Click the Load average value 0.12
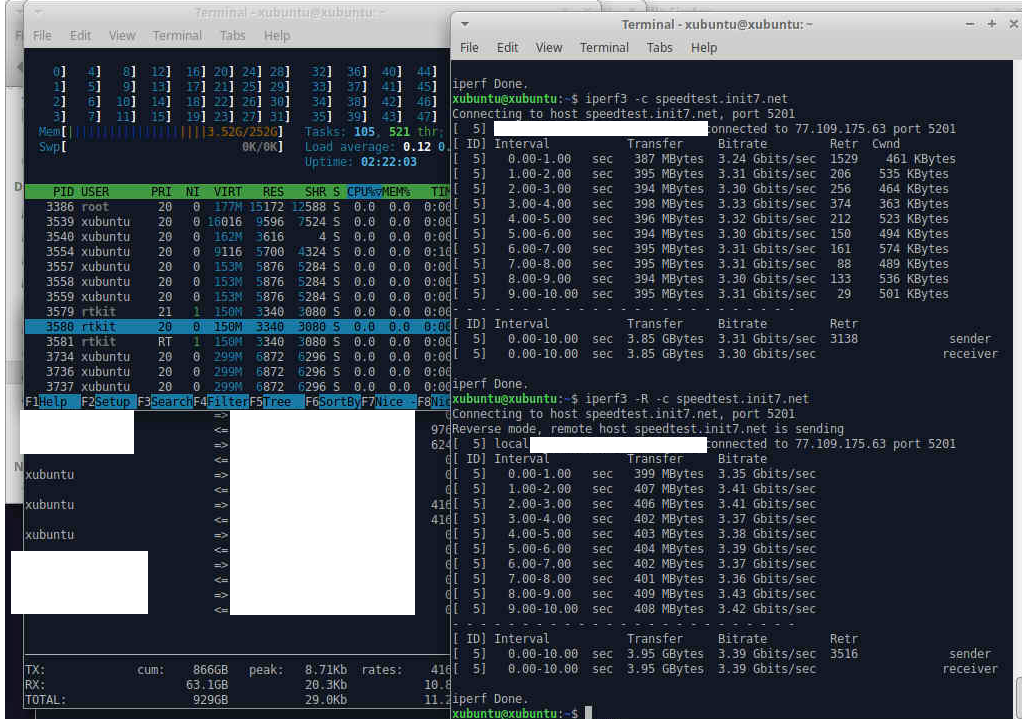This screenshot has height=719, width=1022. (x=417, y=147)
